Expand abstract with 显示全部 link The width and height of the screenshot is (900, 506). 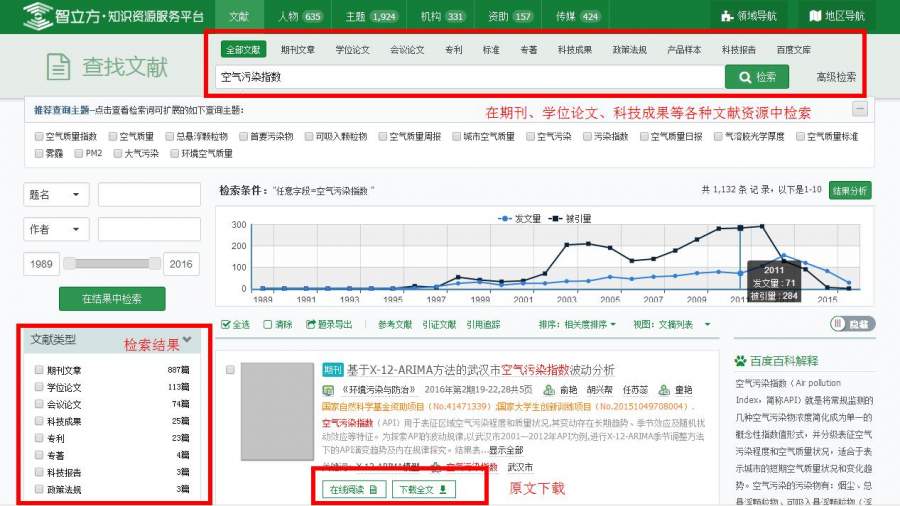tap(506, 450)
